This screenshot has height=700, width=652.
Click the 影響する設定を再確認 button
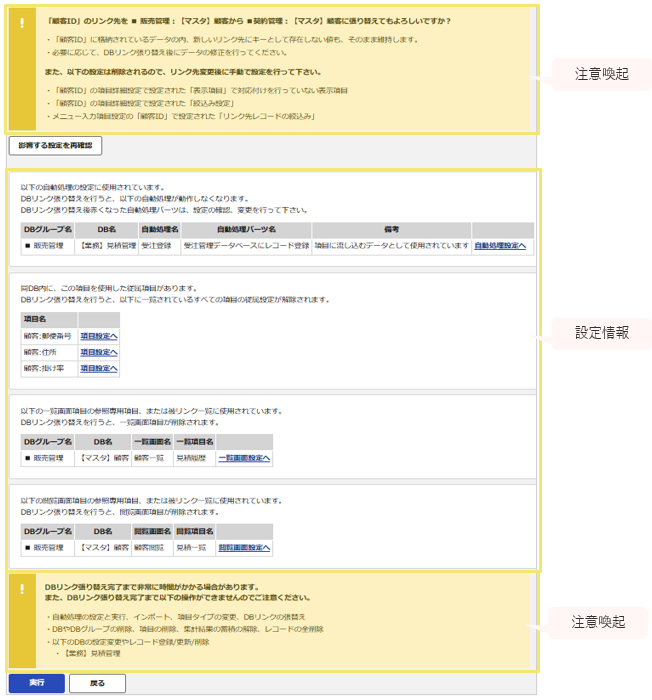click(x=55, y=146)
